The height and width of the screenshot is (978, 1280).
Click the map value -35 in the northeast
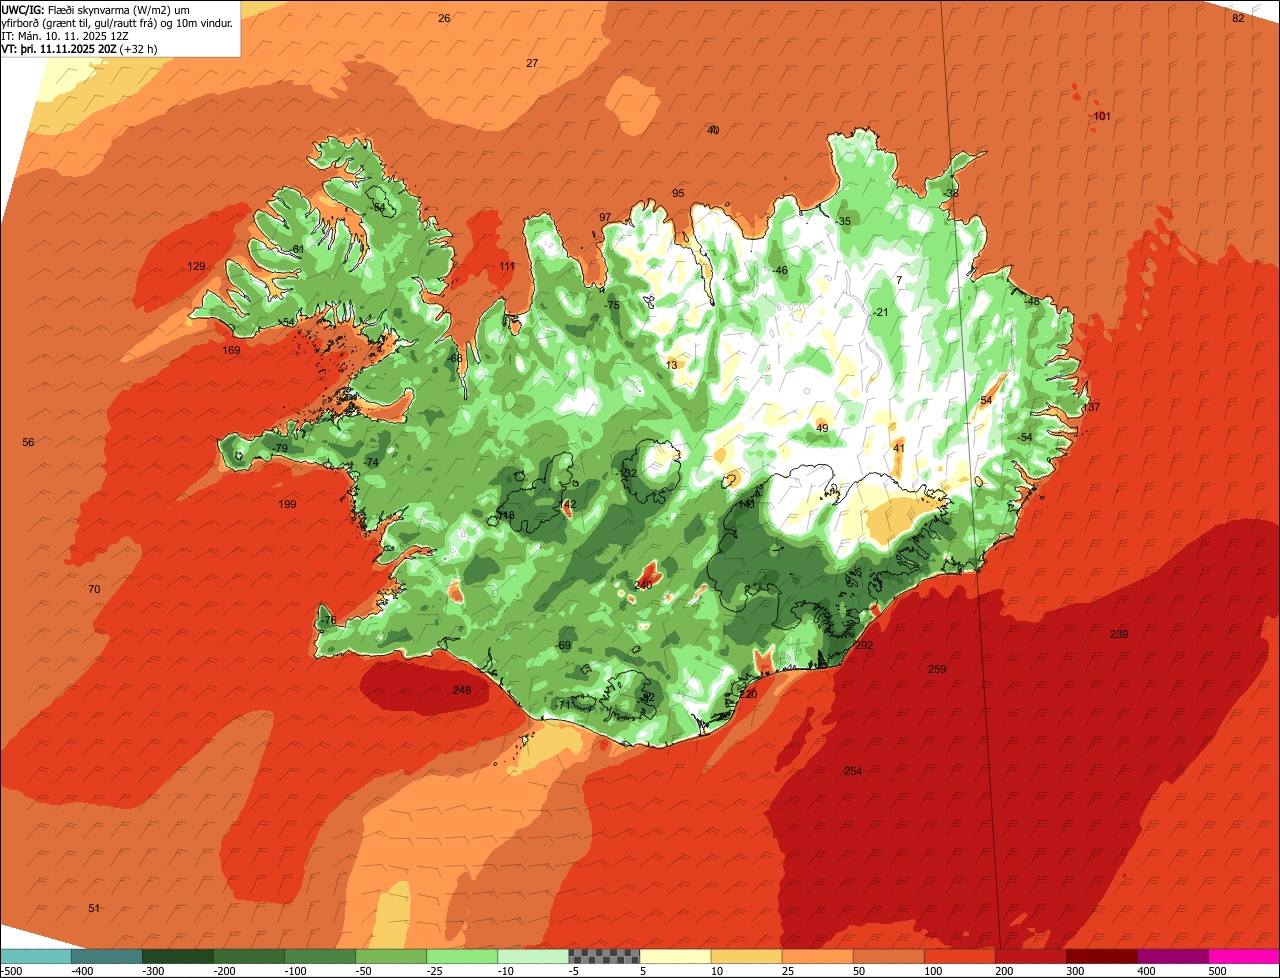pos(843,222)
